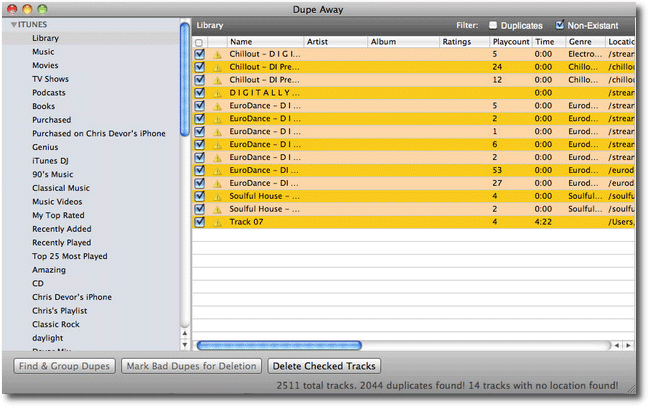Viewport: 649px width, 407px height.
Task: Open the Music playlist in sidebar
Action: [x=43, y=52]
